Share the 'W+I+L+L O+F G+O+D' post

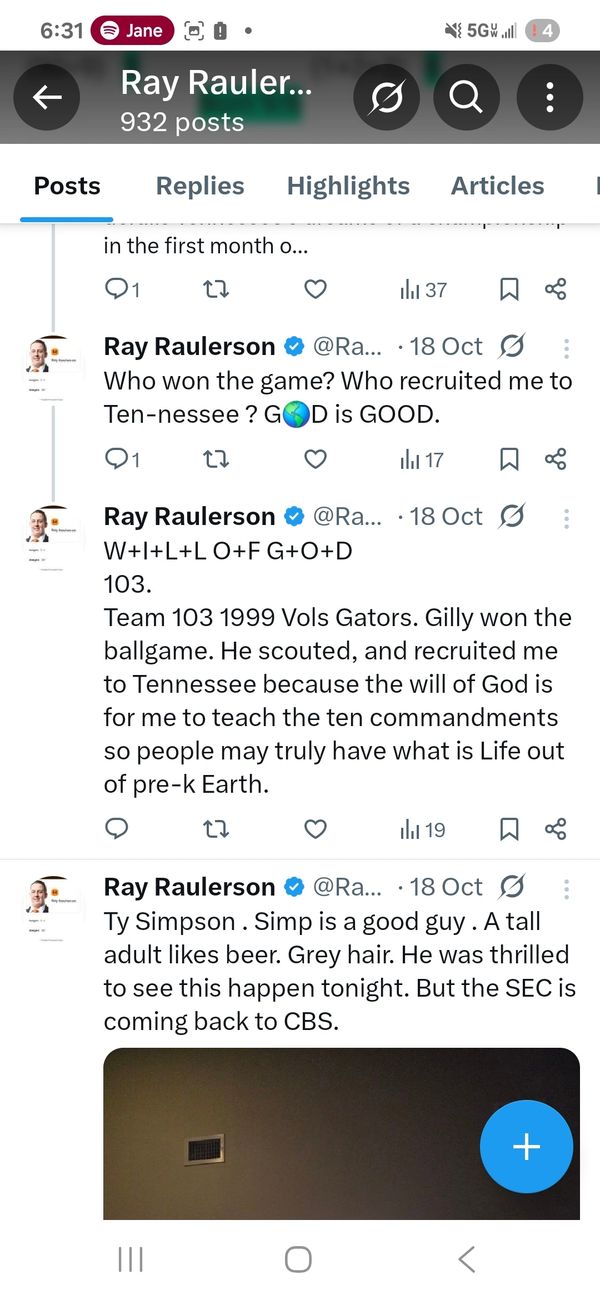click(556, 830)
